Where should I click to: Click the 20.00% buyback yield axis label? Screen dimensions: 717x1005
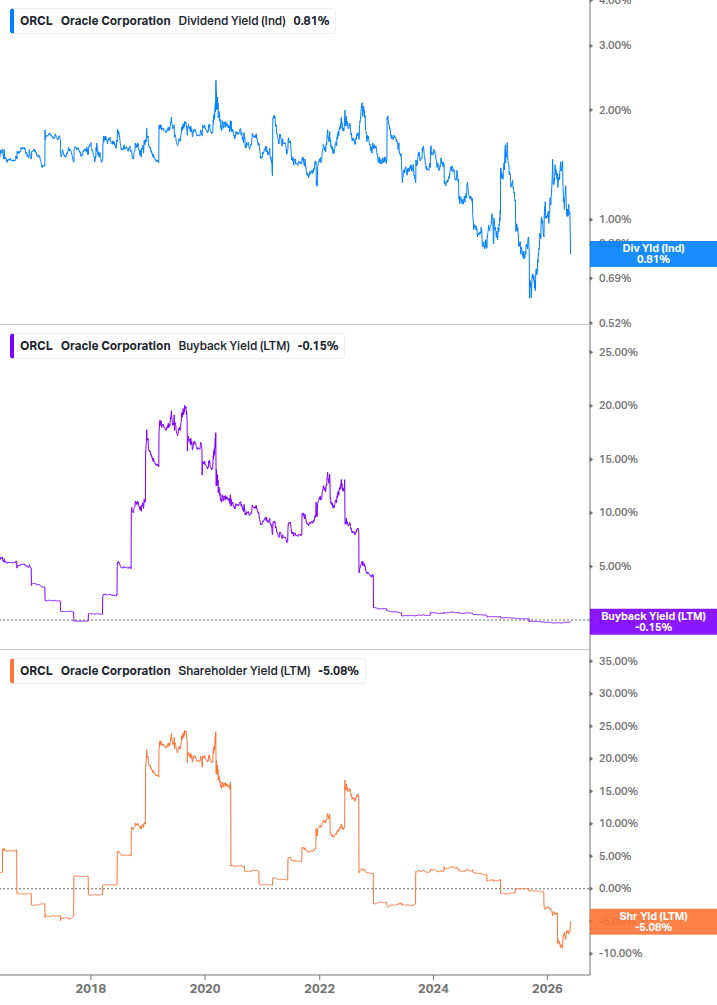click(618, 406)
